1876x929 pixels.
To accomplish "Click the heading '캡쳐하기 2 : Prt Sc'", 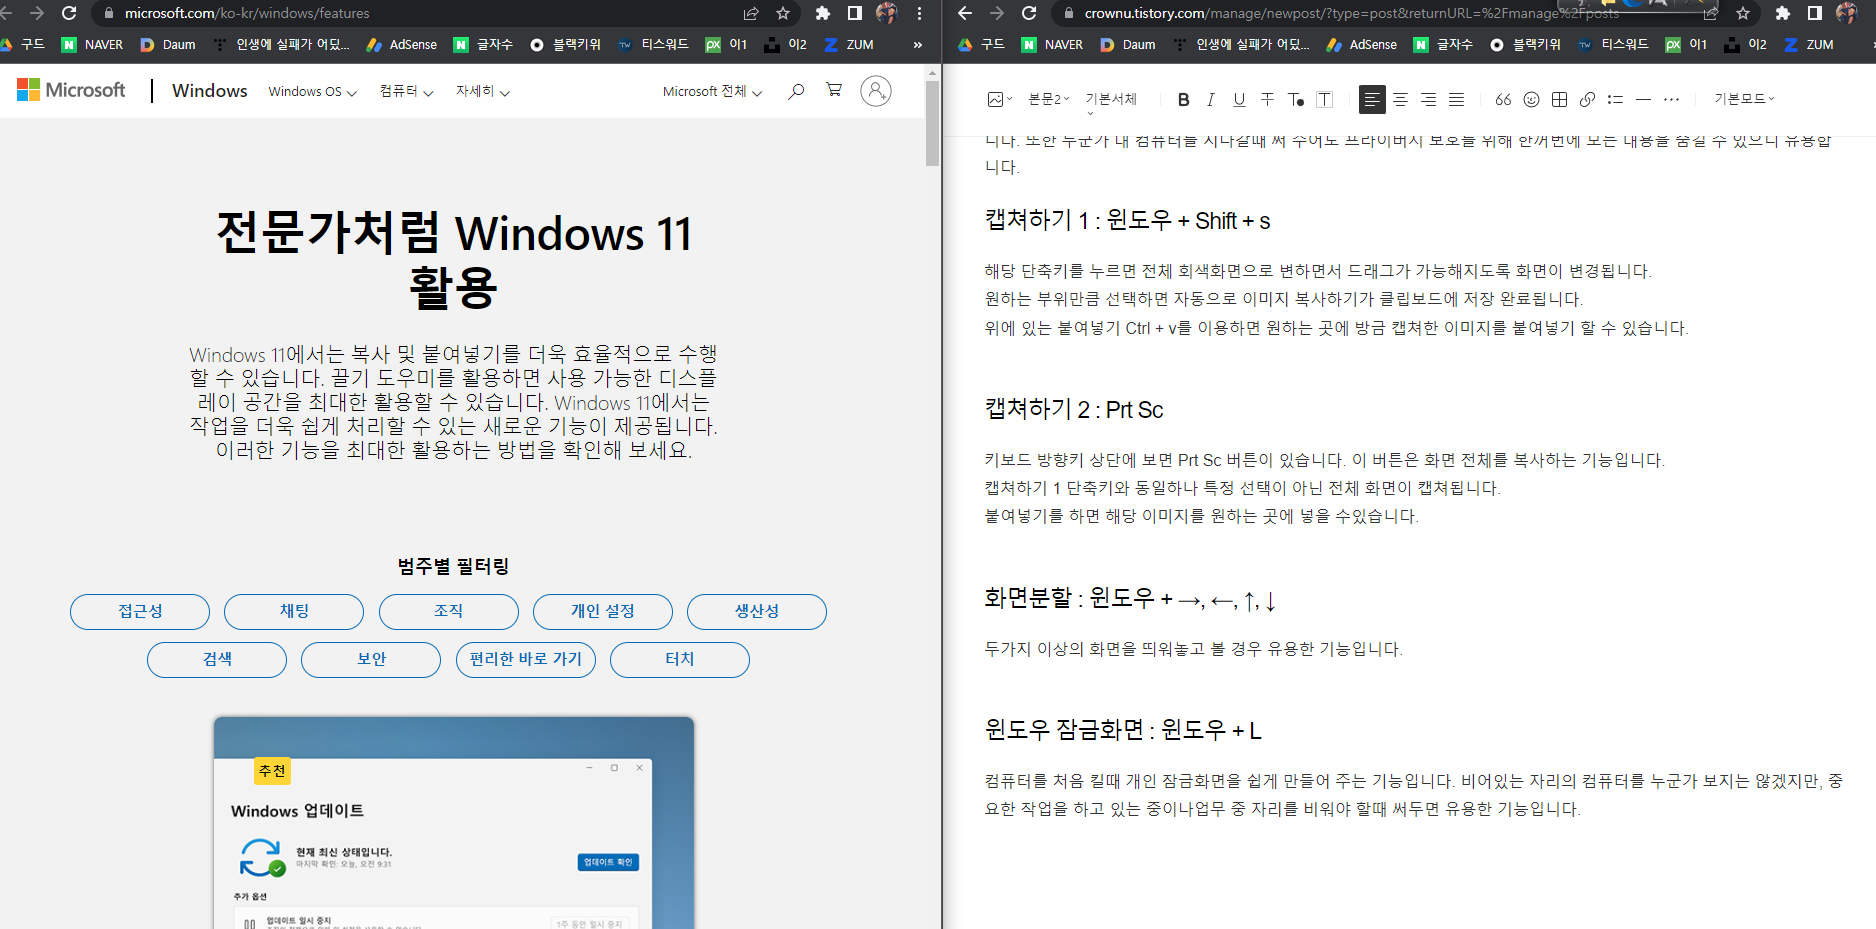I will point(1074,410).
